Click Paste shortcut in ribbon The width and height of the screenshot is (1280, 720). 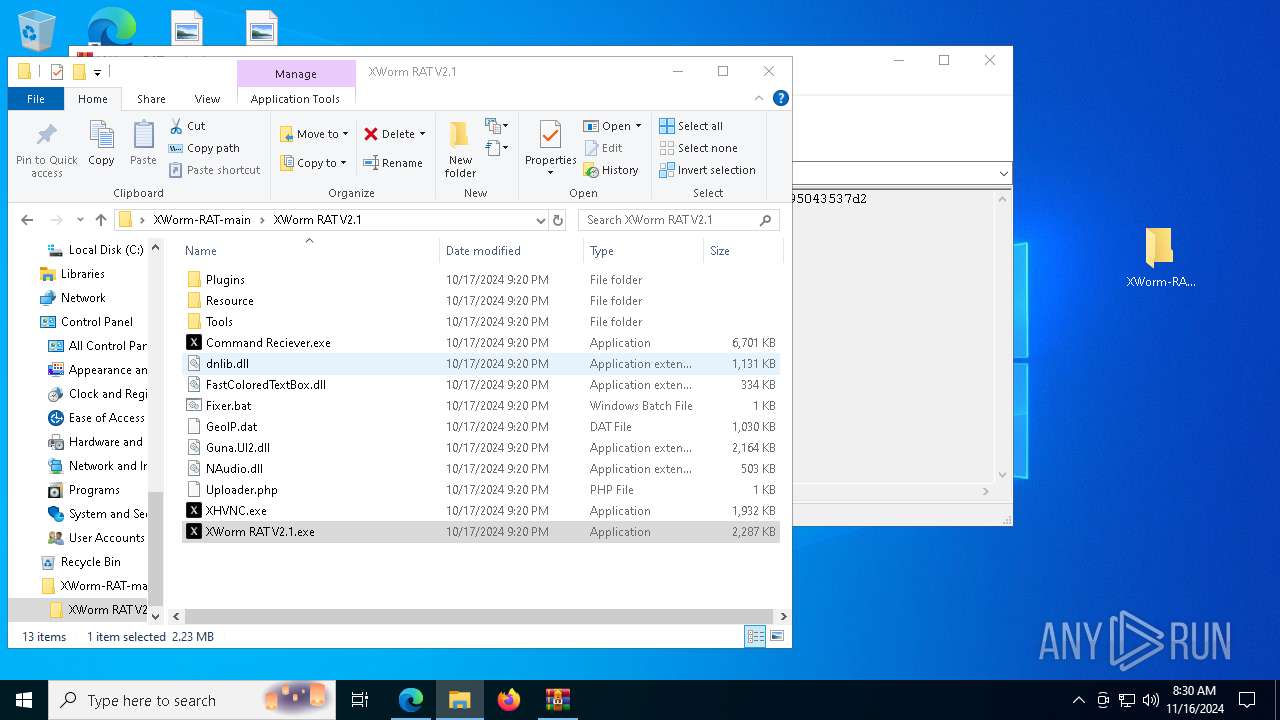[x=214, y=170]
